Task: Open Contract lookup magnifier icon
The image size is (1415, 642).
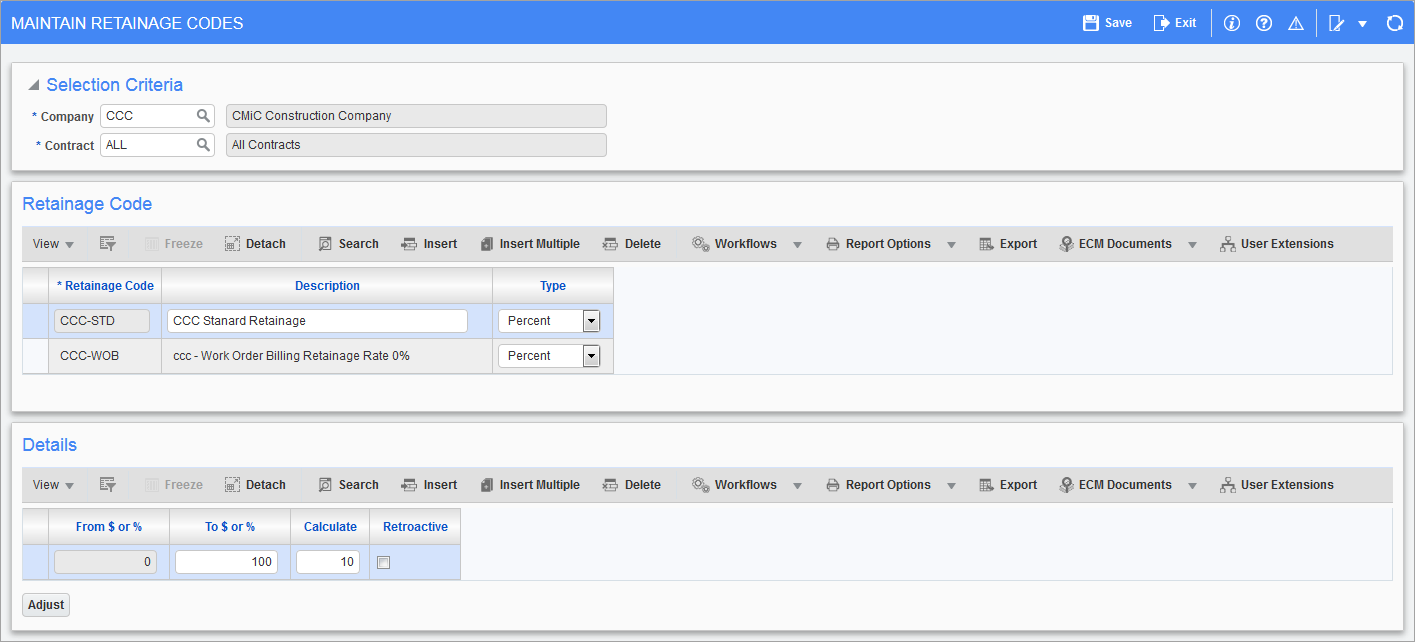Action: tap(203, 145)
